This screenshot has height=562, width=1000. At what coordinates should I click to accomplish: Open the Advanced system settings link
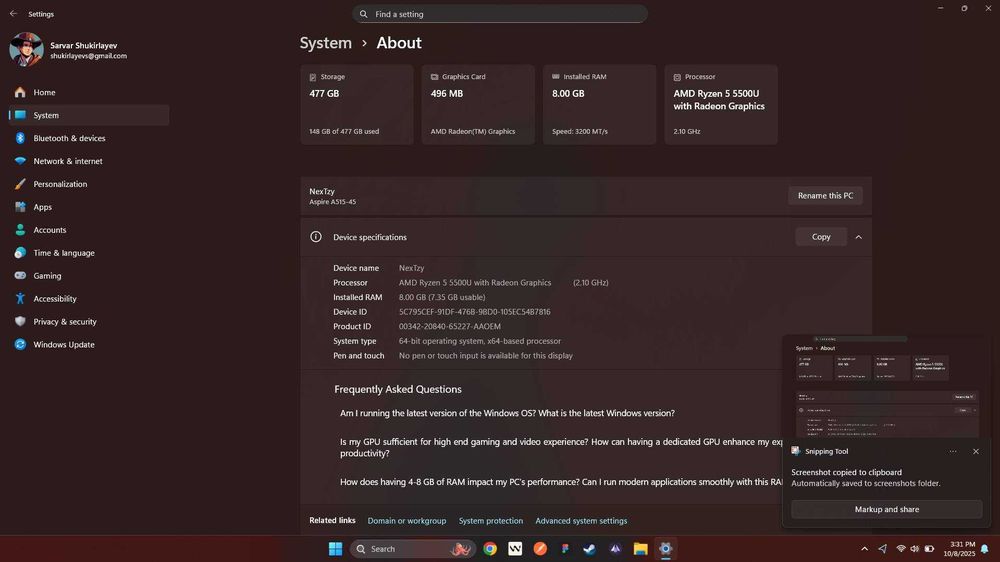581,521
